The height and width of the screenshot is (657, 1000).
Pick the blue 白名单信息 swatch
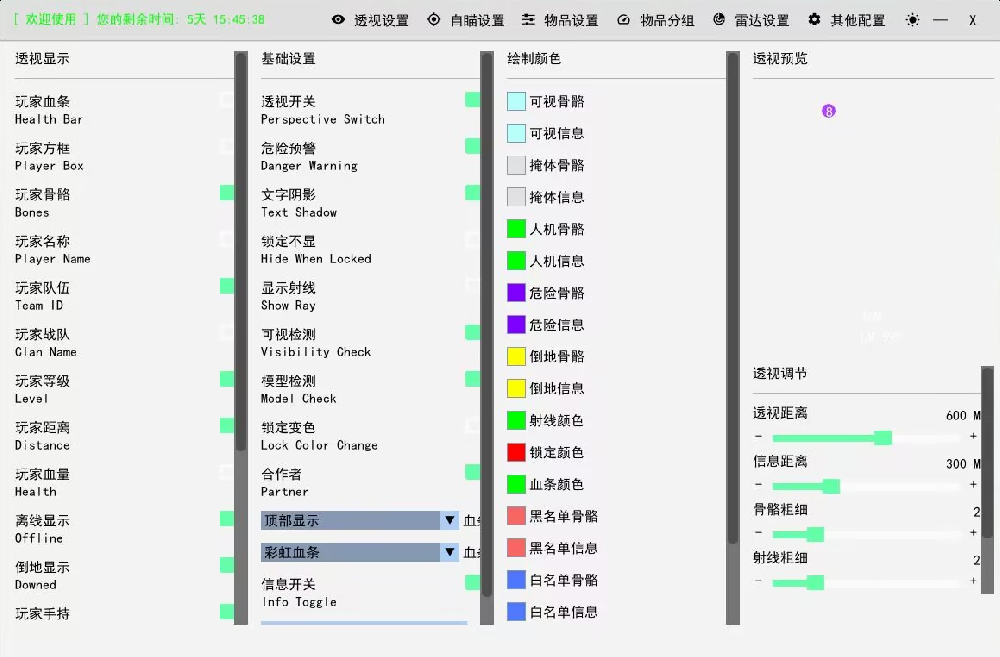tap(516, 612)
